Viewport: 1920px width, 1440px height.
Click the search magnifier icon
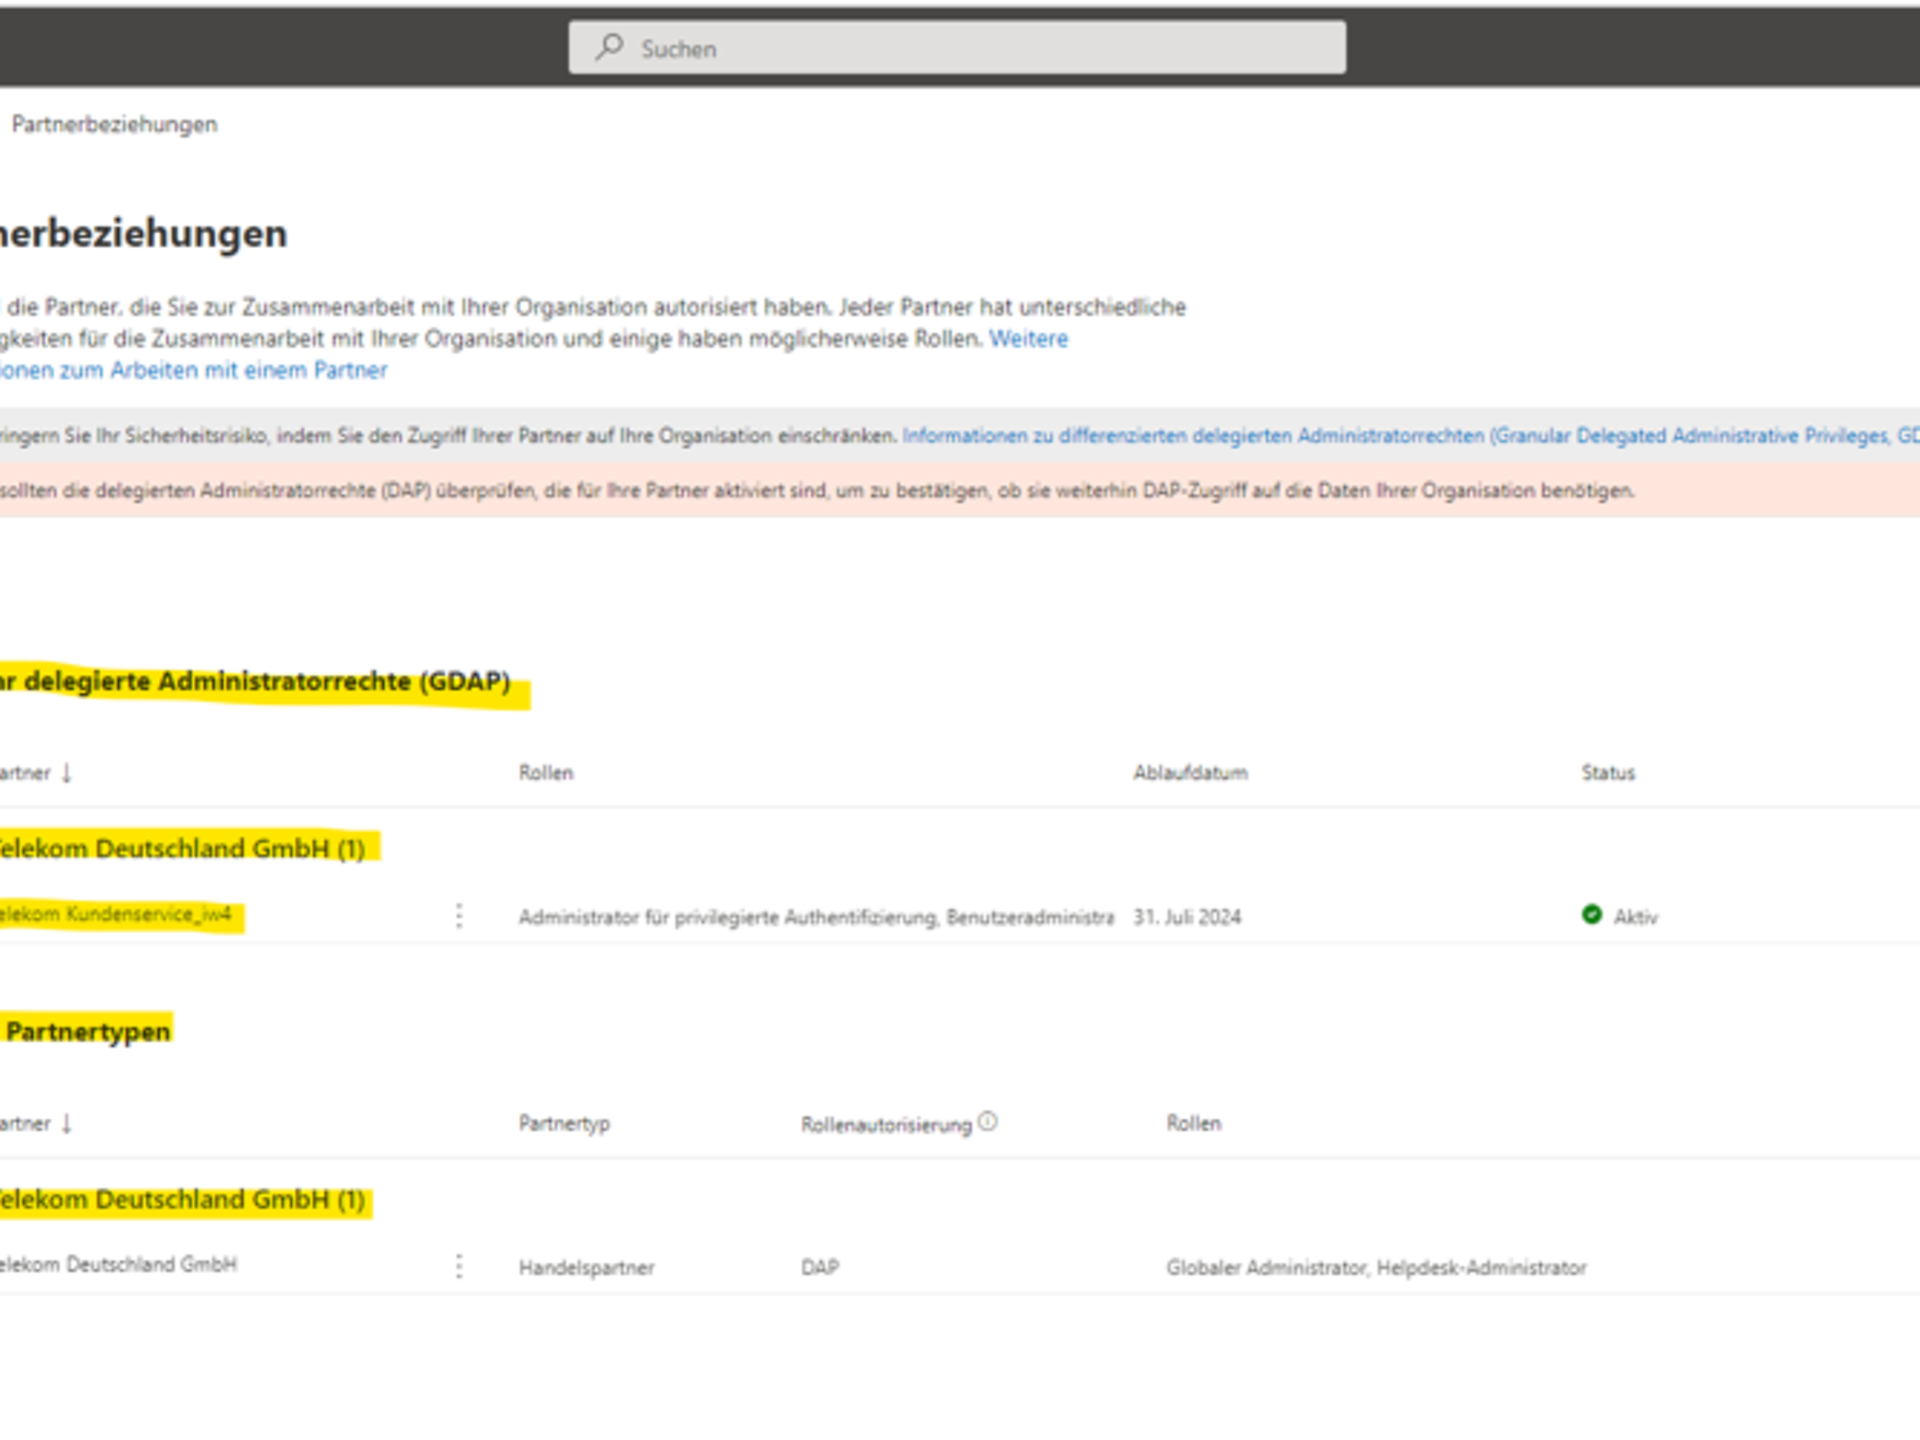tap(609, 47)
